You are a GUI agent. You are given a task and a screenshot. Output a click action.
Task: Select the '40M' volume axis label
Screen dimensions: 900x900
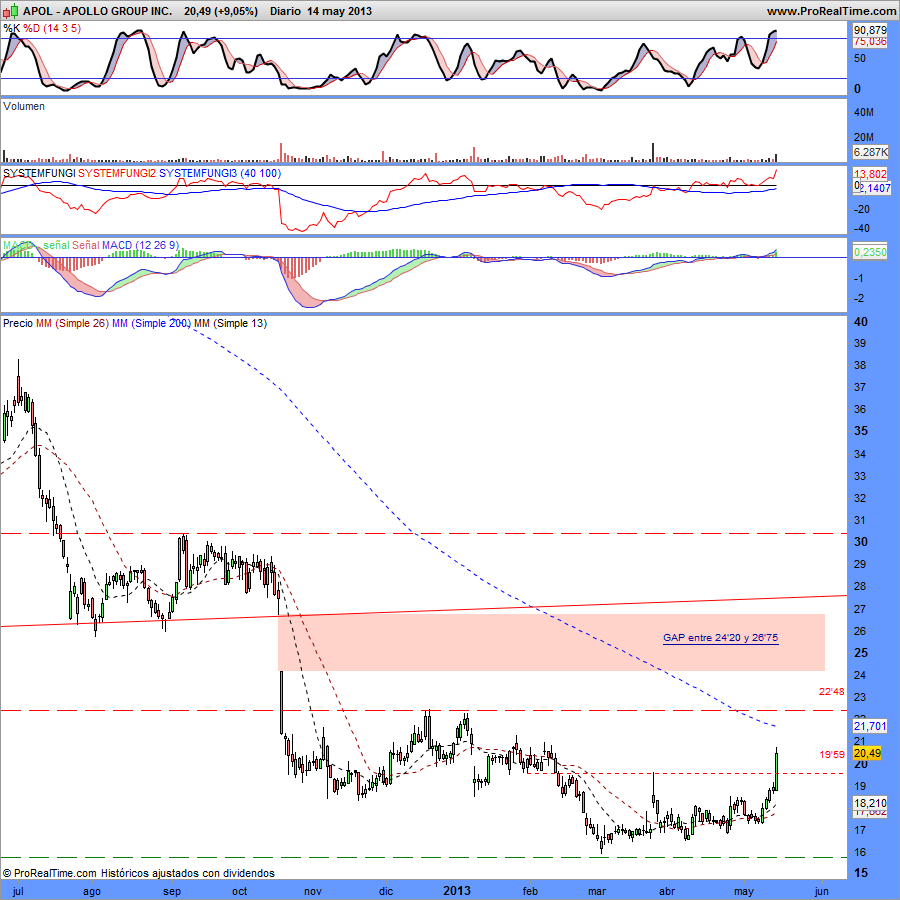click(x=864, y=112)
